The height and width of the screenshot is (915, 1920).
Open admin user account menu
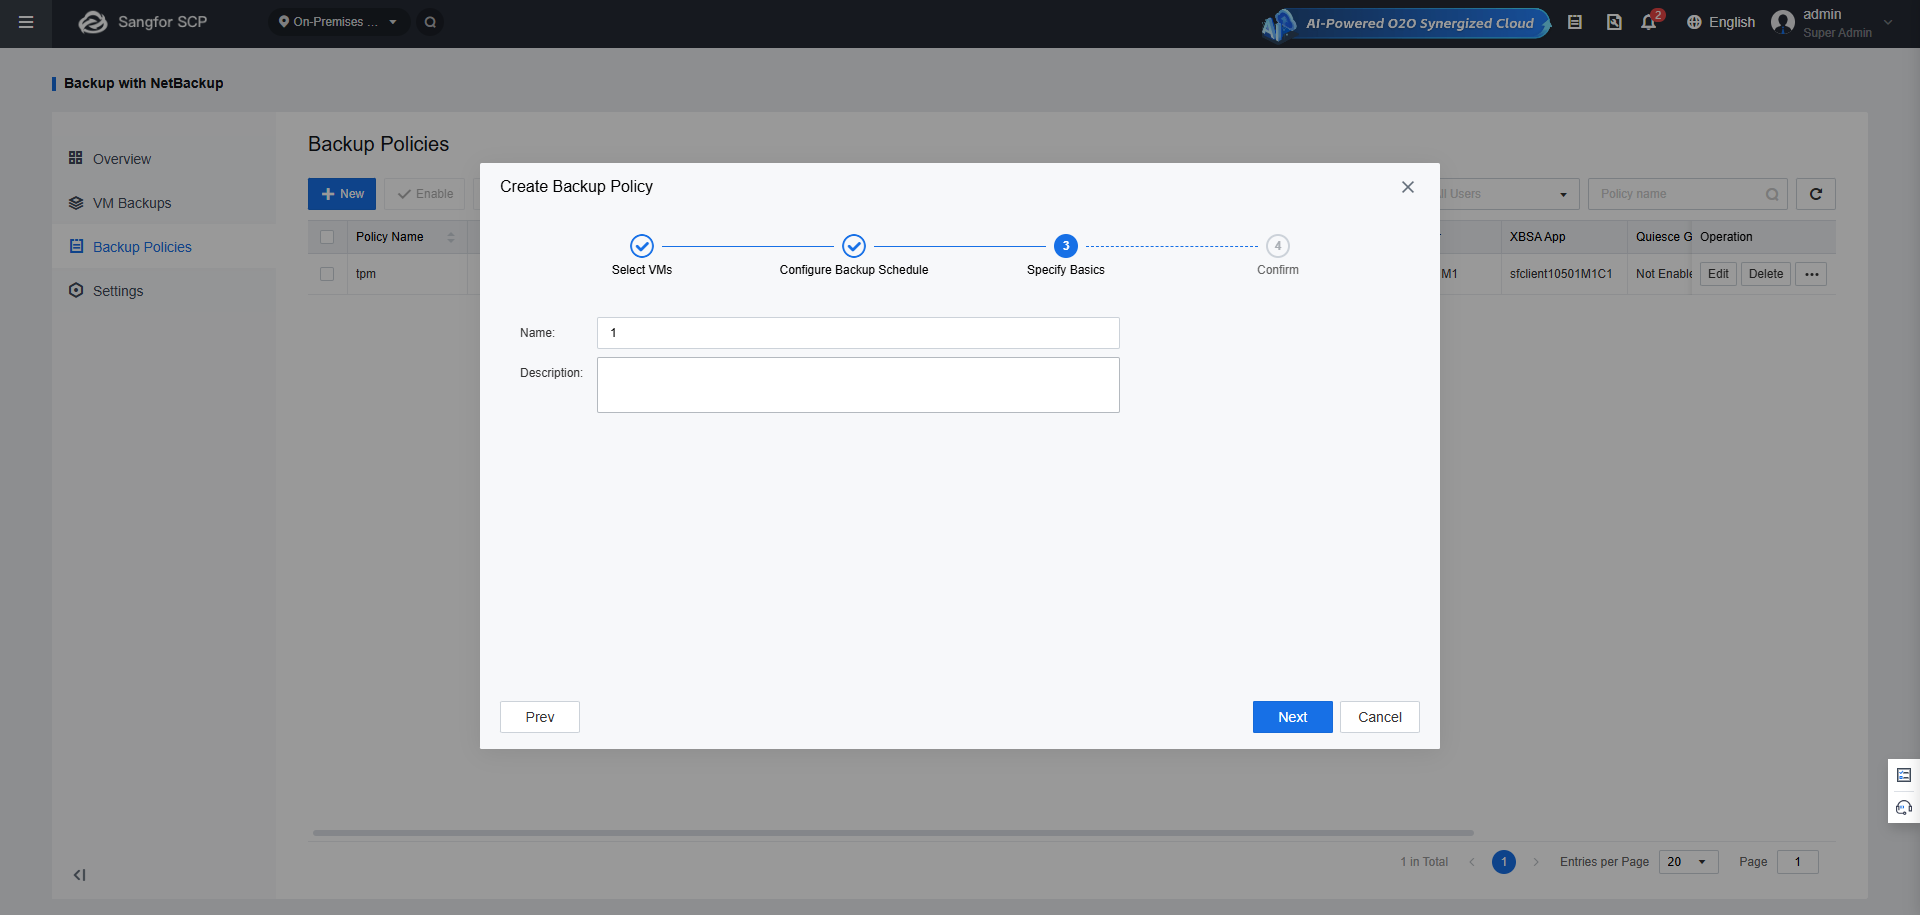(1832, 22)
